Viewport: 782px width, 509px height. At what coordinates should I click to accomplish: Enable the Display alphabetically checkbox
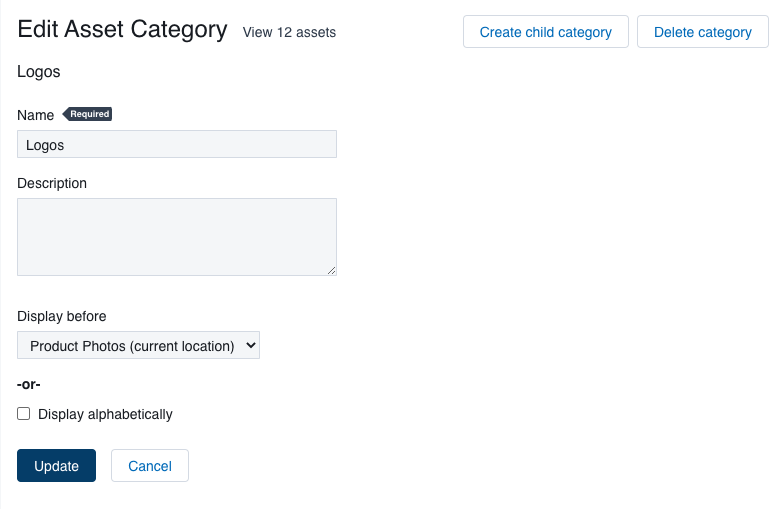[23, 414]
